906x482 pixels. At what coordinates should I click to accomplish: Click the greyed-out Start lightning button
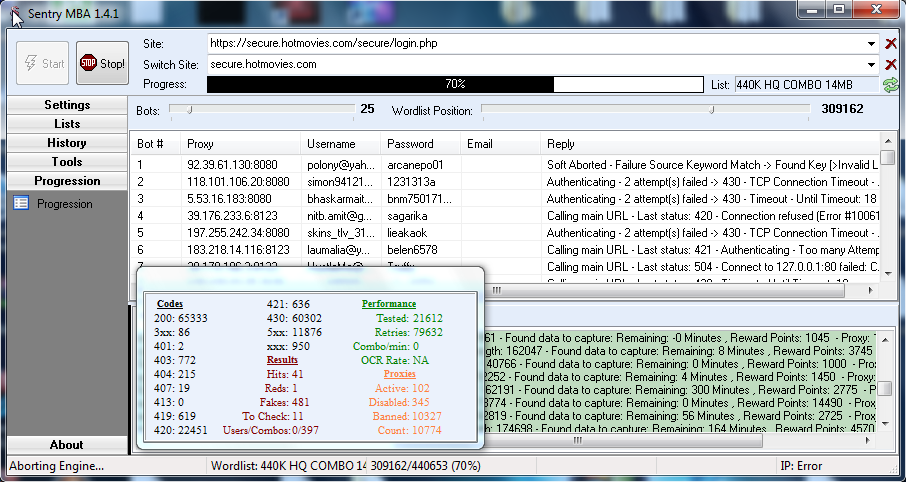pyautogui.click(x=42, y=64)
